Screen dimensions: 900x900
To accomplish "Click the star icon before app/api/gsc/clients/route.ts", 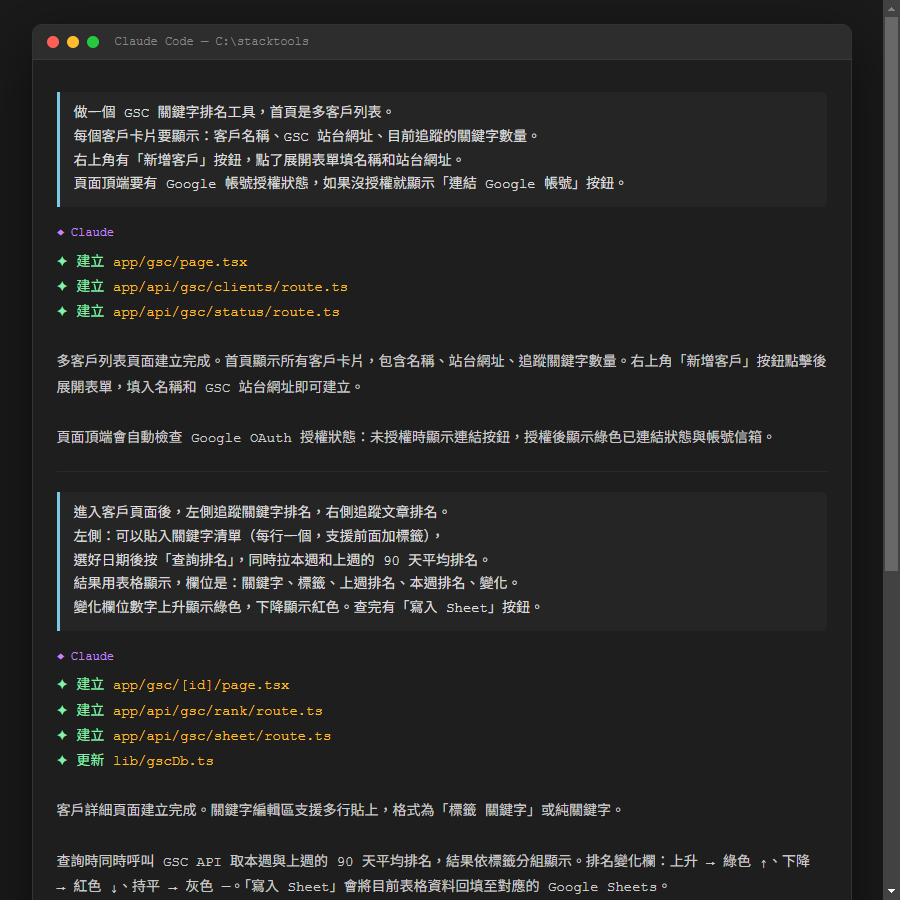I will coord(62,286).
